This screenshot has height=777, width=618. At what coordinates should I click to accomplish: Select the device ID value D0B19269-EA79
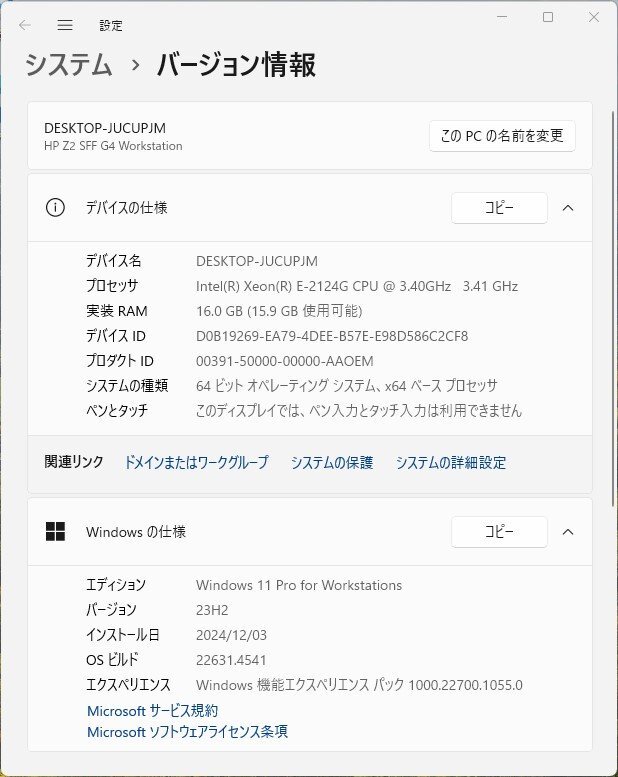coord(332,336)
